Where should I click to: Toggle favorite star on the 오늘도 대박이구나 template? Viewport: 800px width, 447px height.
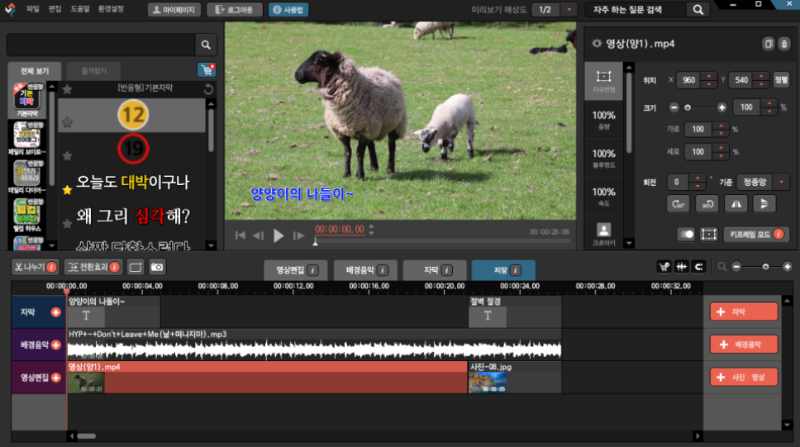(67, 187)
